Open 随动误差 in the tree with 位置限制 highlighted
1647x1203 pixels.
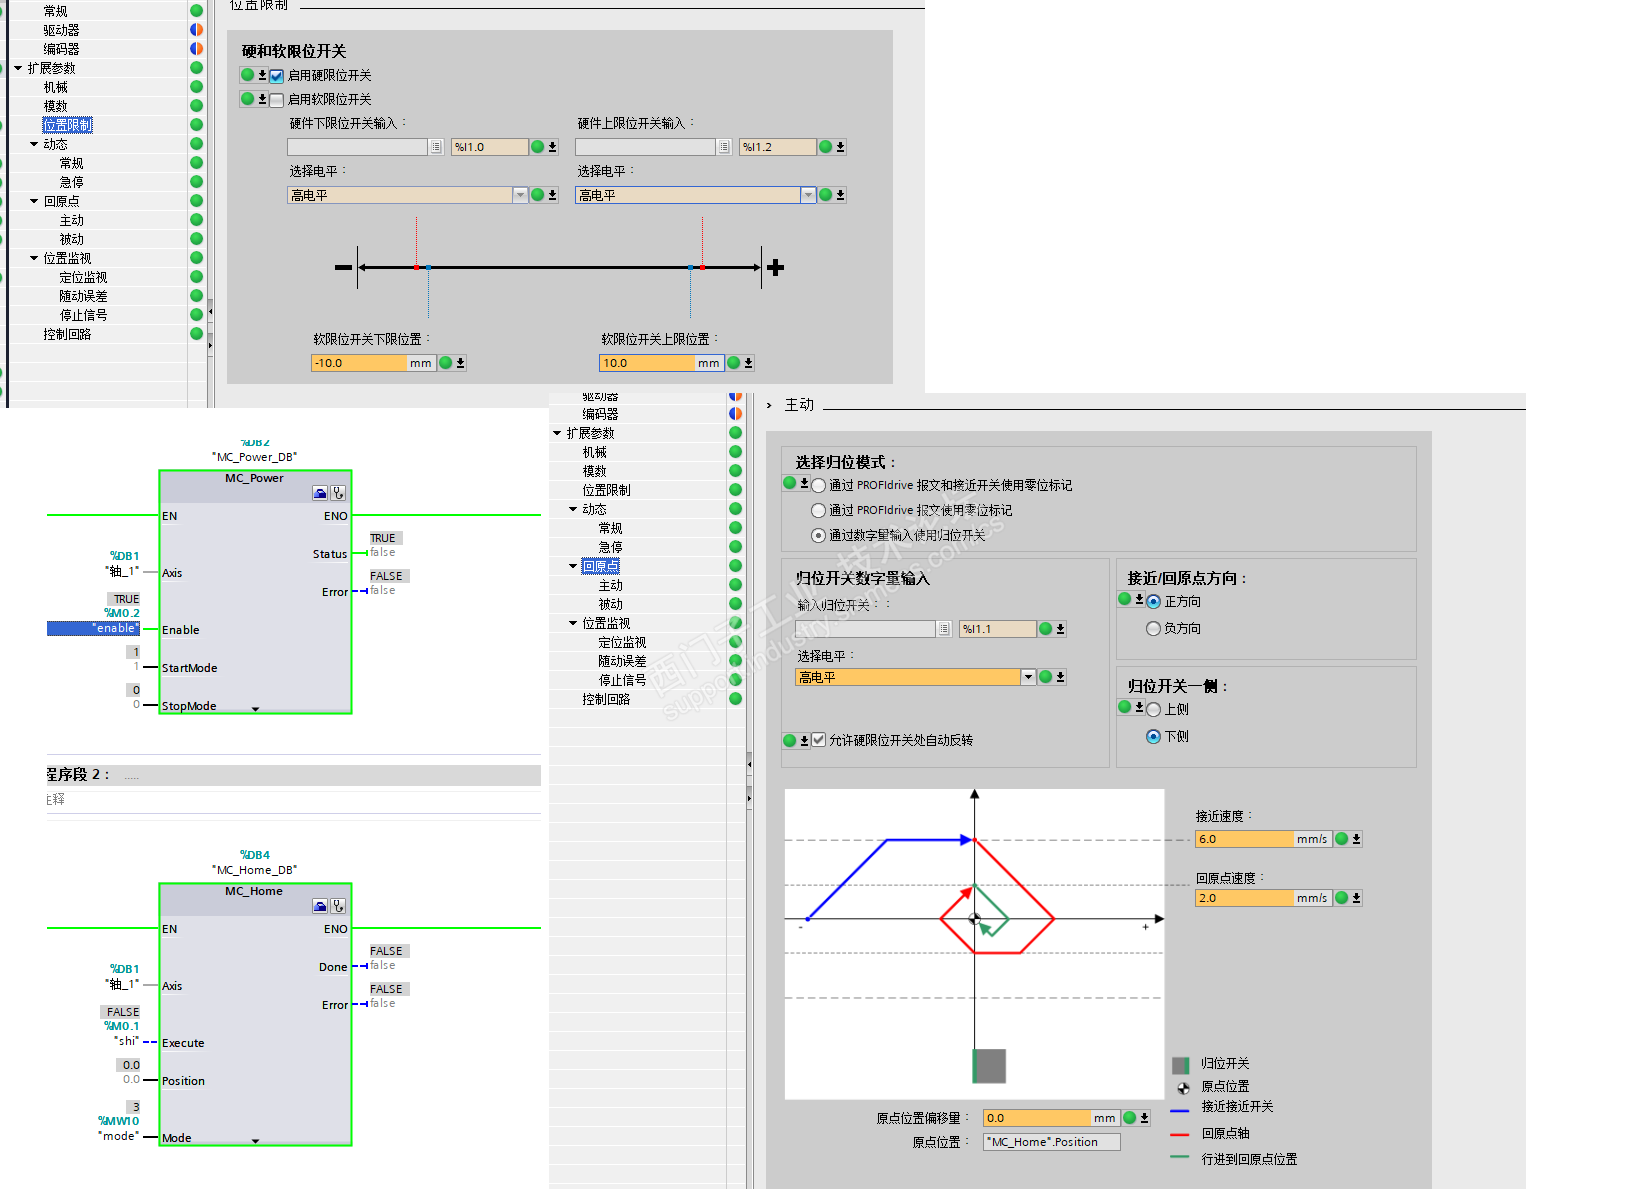pyautogui.click(x=83, y=296)
